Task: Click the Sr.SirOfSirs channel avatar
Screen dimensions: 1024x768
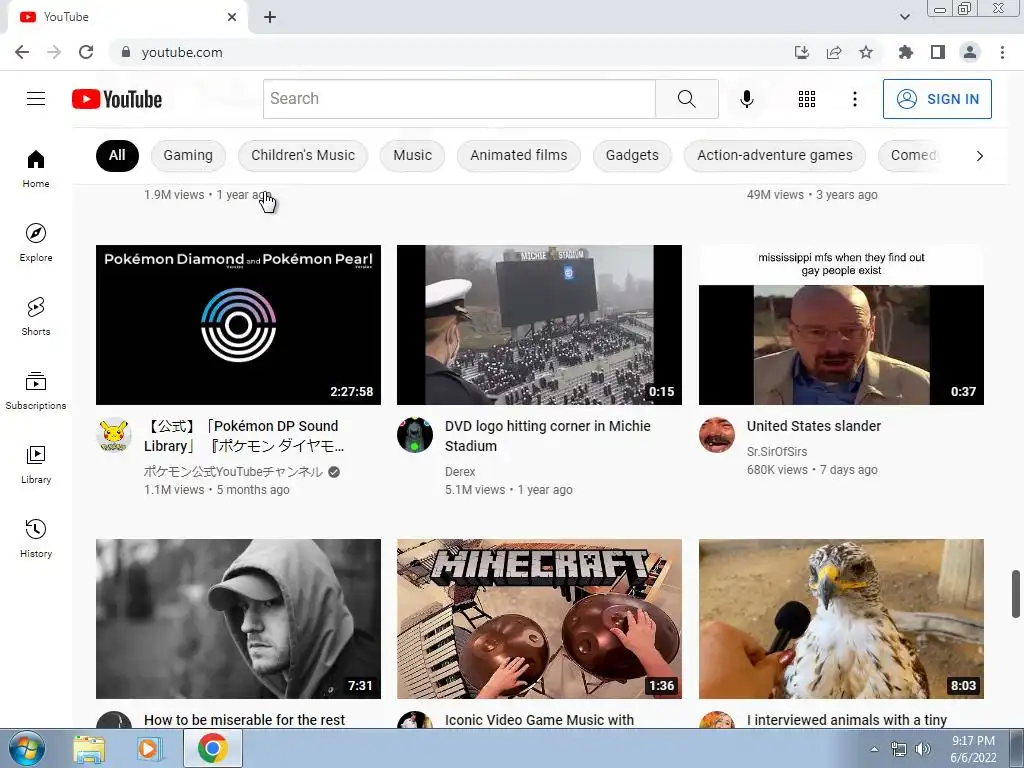Action: [716, 435]
